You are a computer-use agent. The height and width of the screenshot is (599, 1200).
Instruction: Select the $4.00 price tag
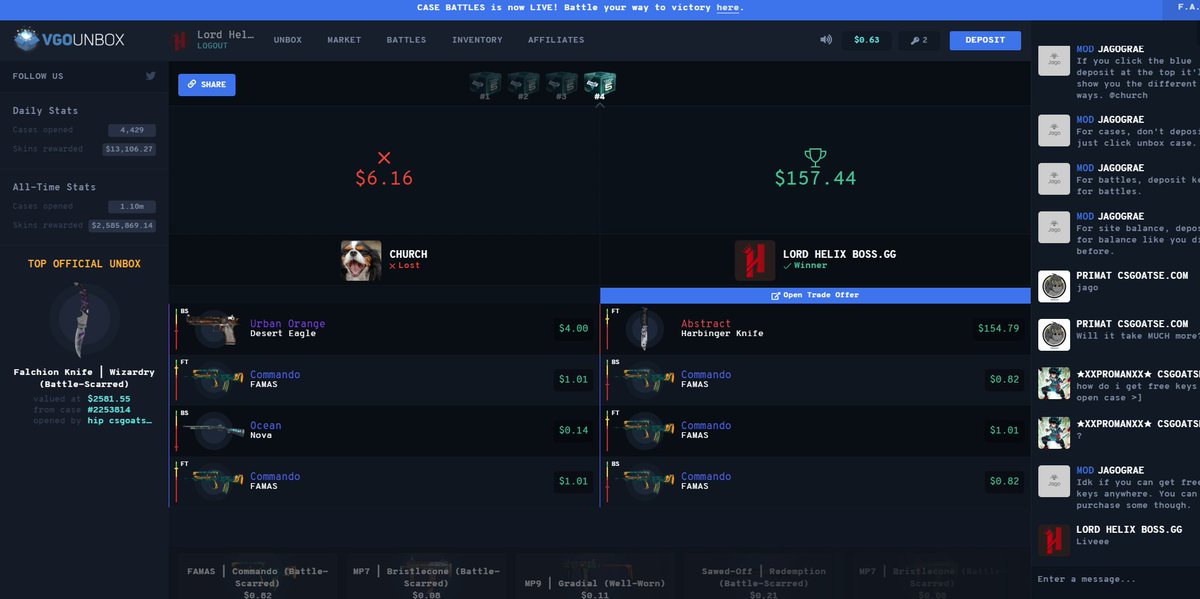click(x=574, y=328)
